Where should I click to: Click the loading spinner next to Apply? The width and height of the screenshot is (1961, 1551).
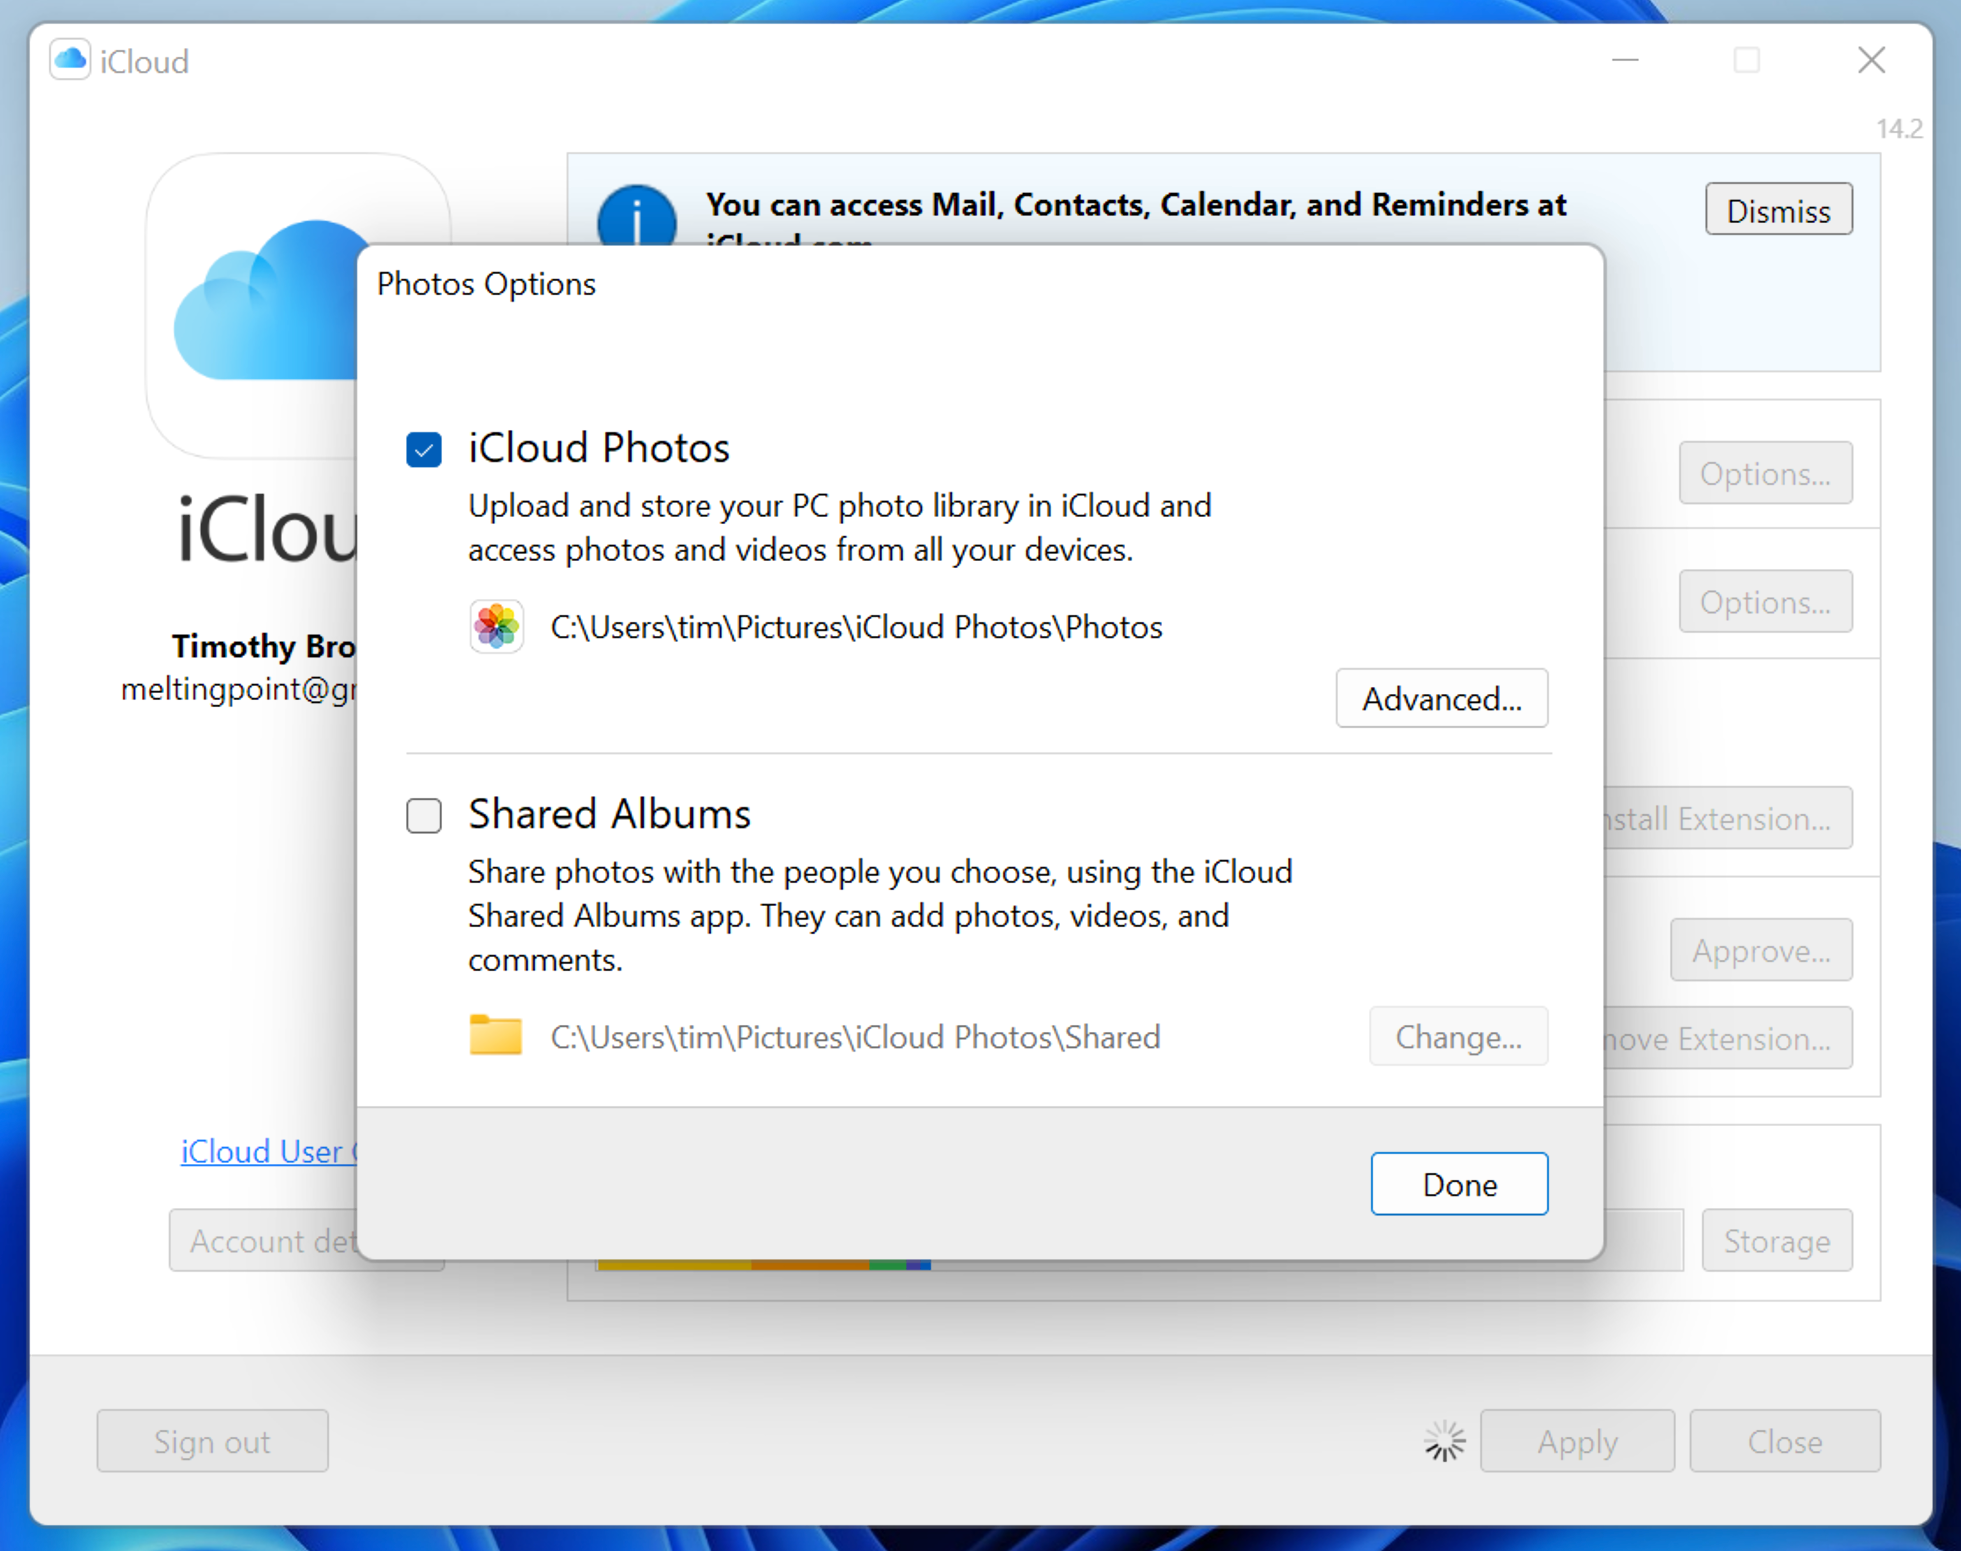click(1443, 1441)
